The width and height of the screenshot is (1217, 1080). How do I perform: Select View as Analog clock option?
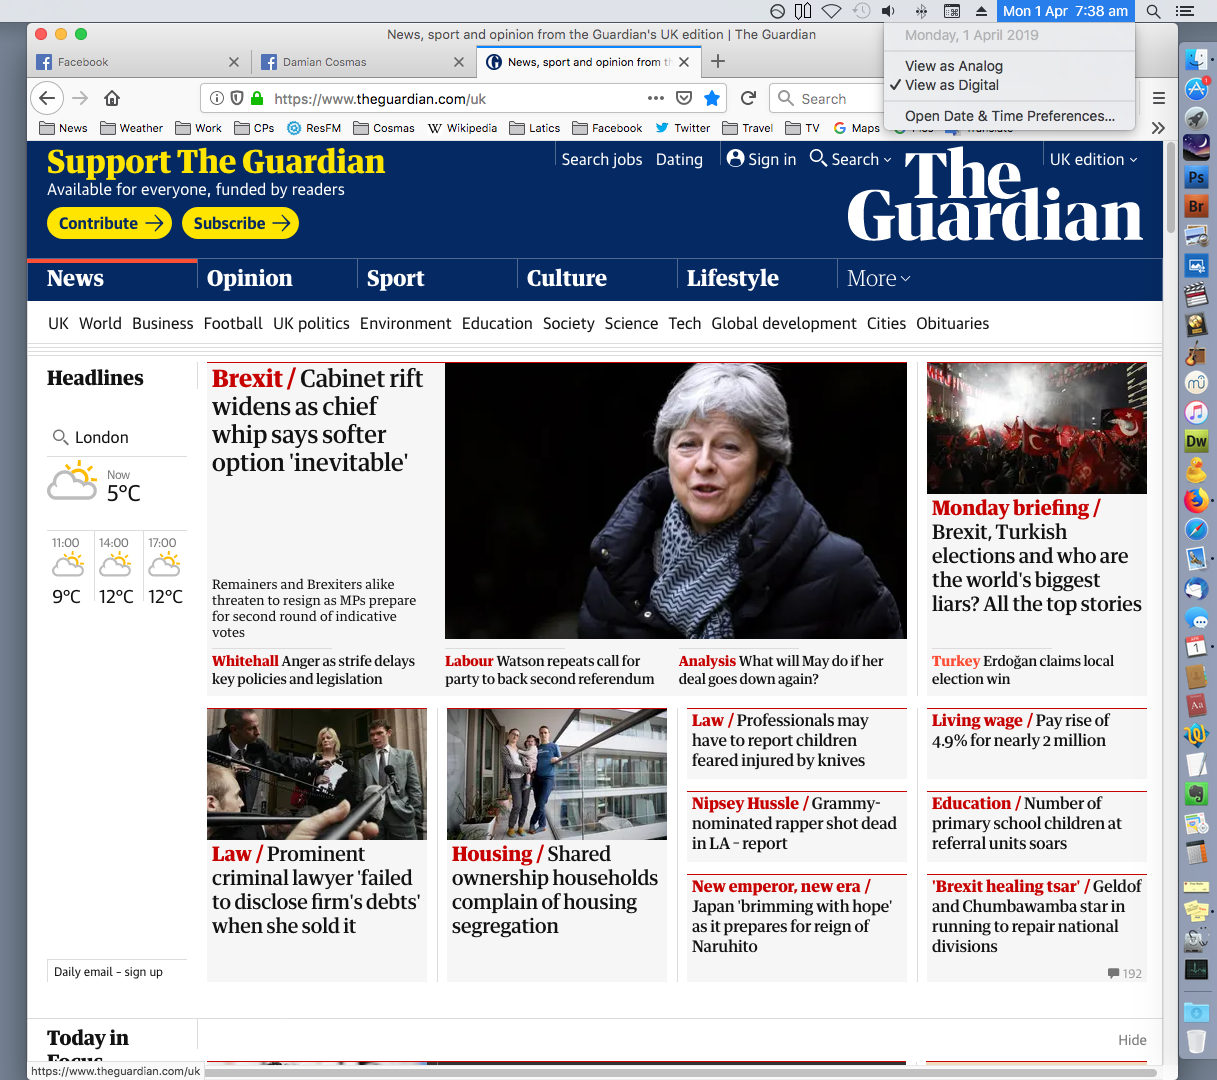(953, 66)
